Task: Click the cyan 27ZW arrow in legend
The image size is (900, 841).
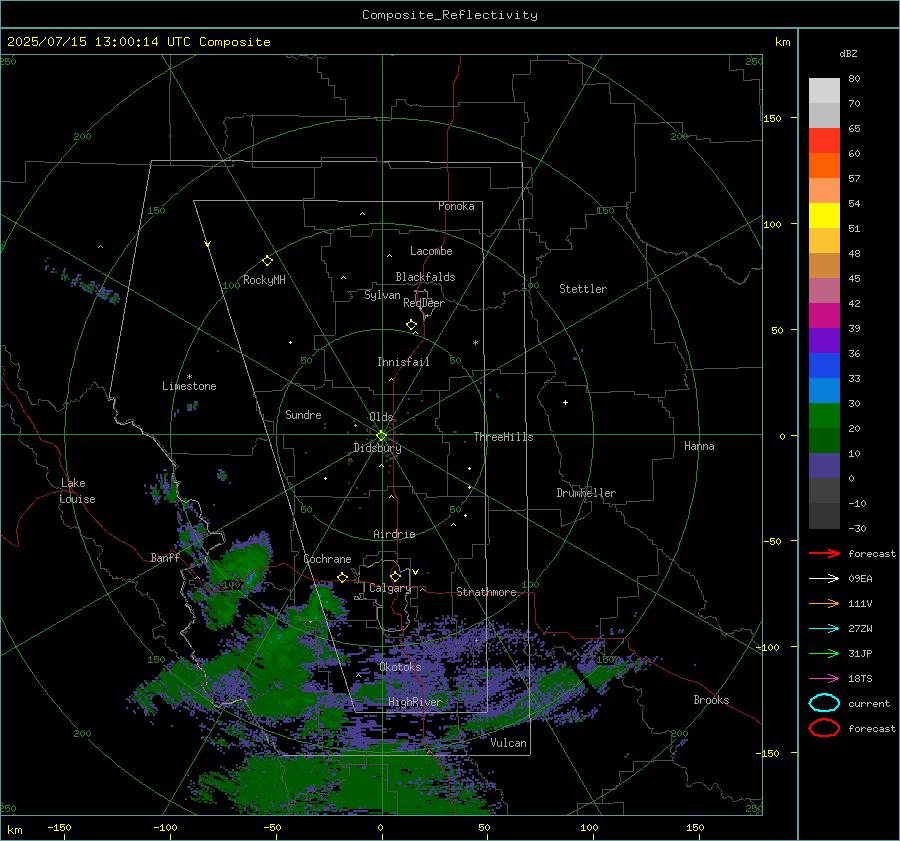Action: point(824,629)
